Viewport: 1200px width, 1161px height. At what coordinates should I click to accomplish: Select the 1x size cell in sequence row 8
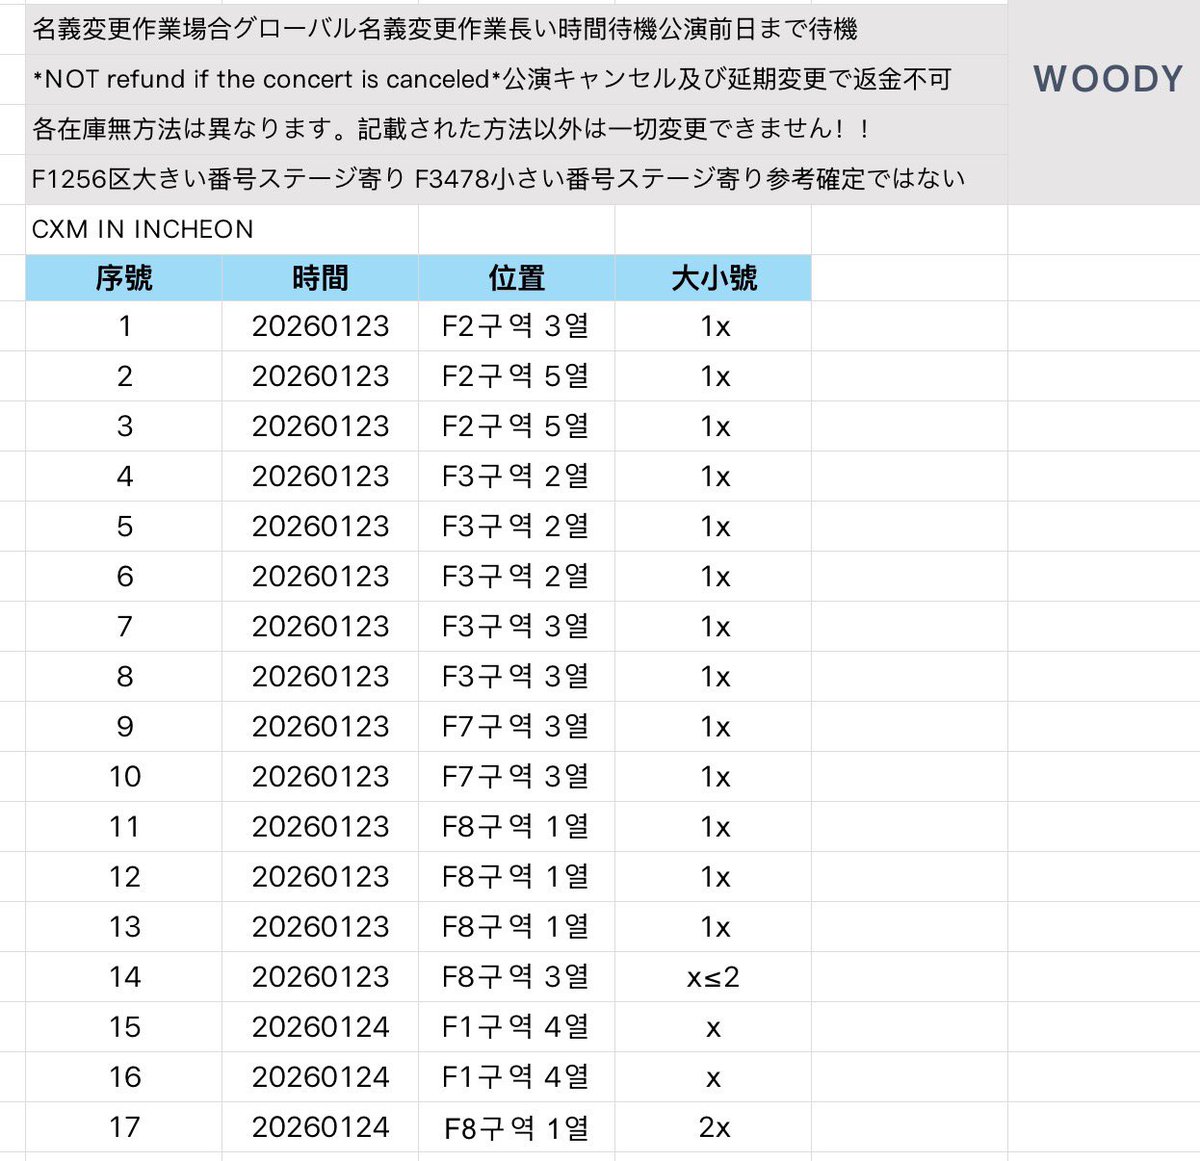(x=713, y=676)
